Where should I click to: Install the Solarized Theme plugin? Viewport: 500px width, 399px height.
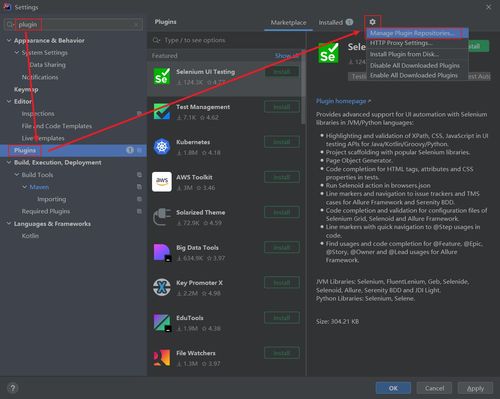tap(282, 212)
